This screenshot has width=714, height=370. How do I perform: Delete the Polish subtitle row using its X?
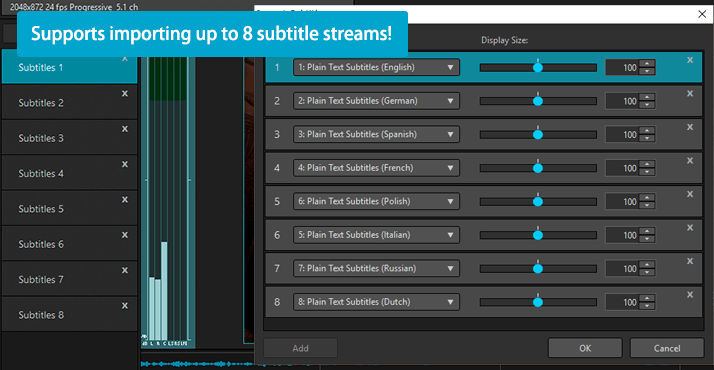click(x=690, y=194)
